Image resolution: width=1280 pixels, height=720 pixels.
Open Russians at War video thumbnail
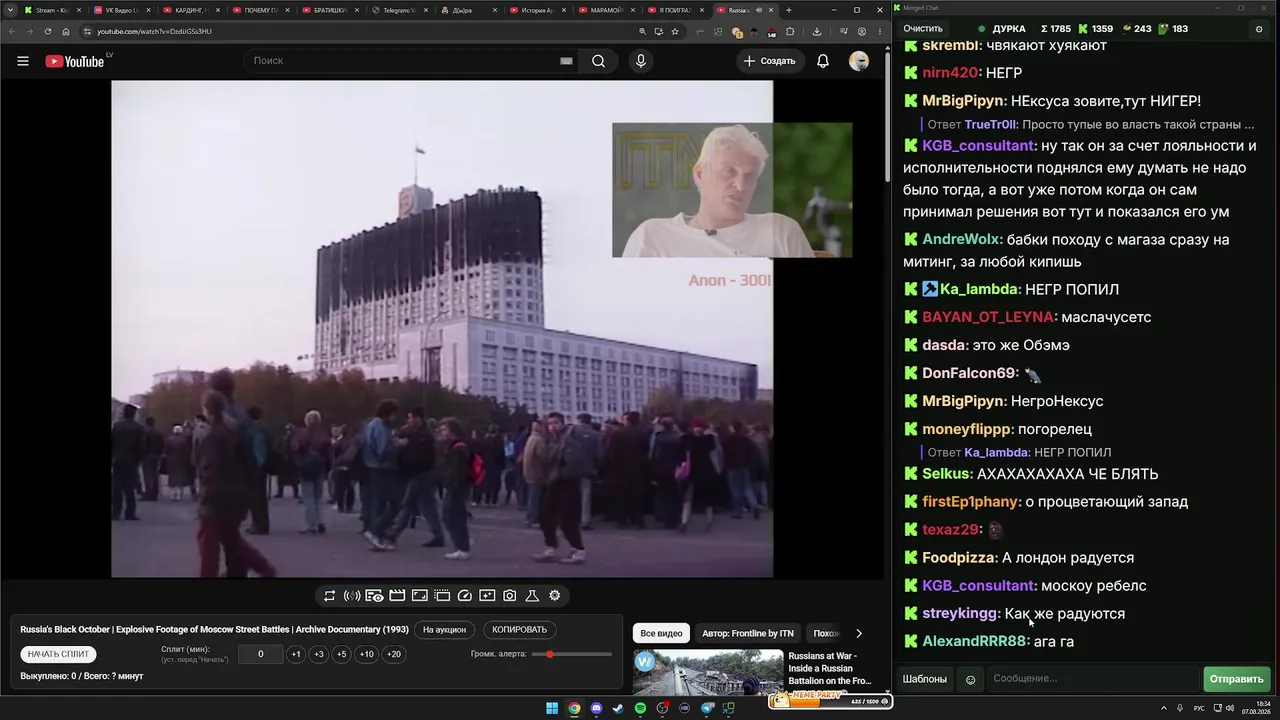[x=708, y=673]
